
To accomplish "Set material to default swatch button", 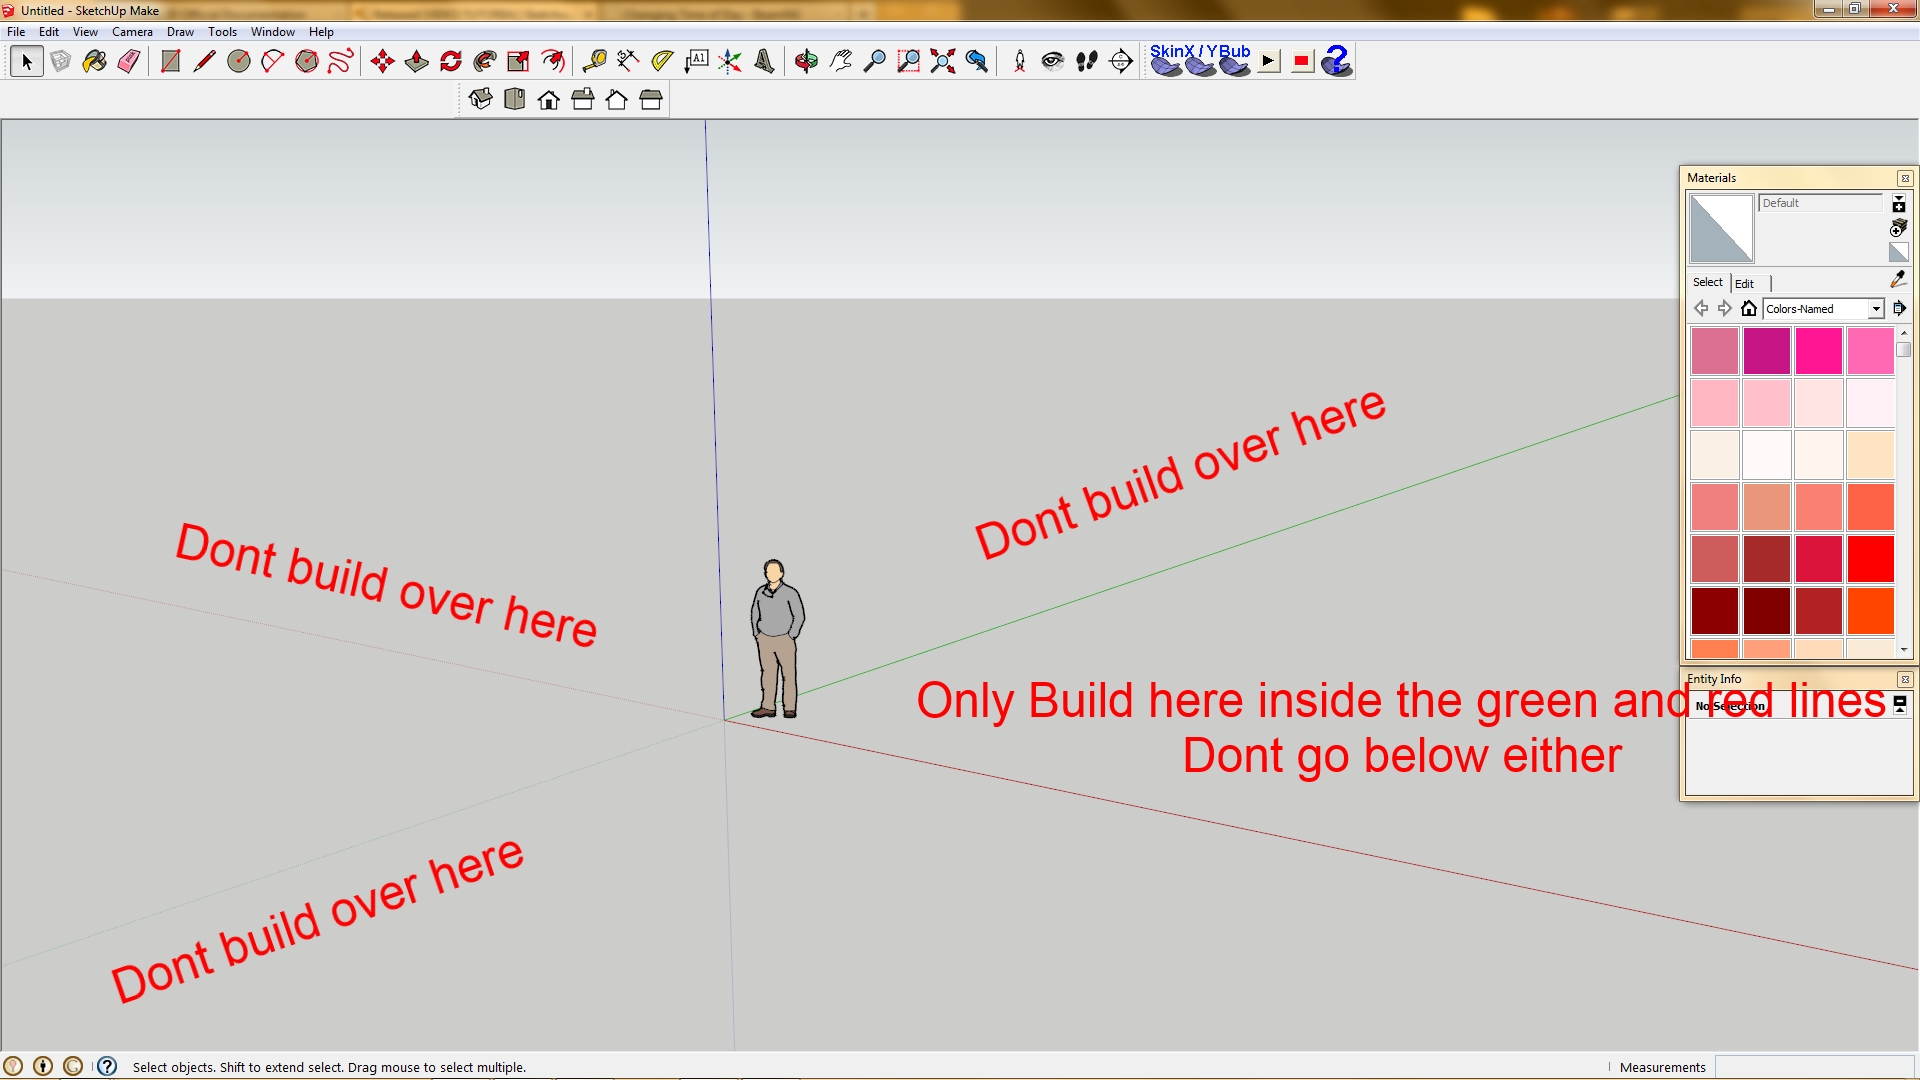I will click(x=1898, y=252).
